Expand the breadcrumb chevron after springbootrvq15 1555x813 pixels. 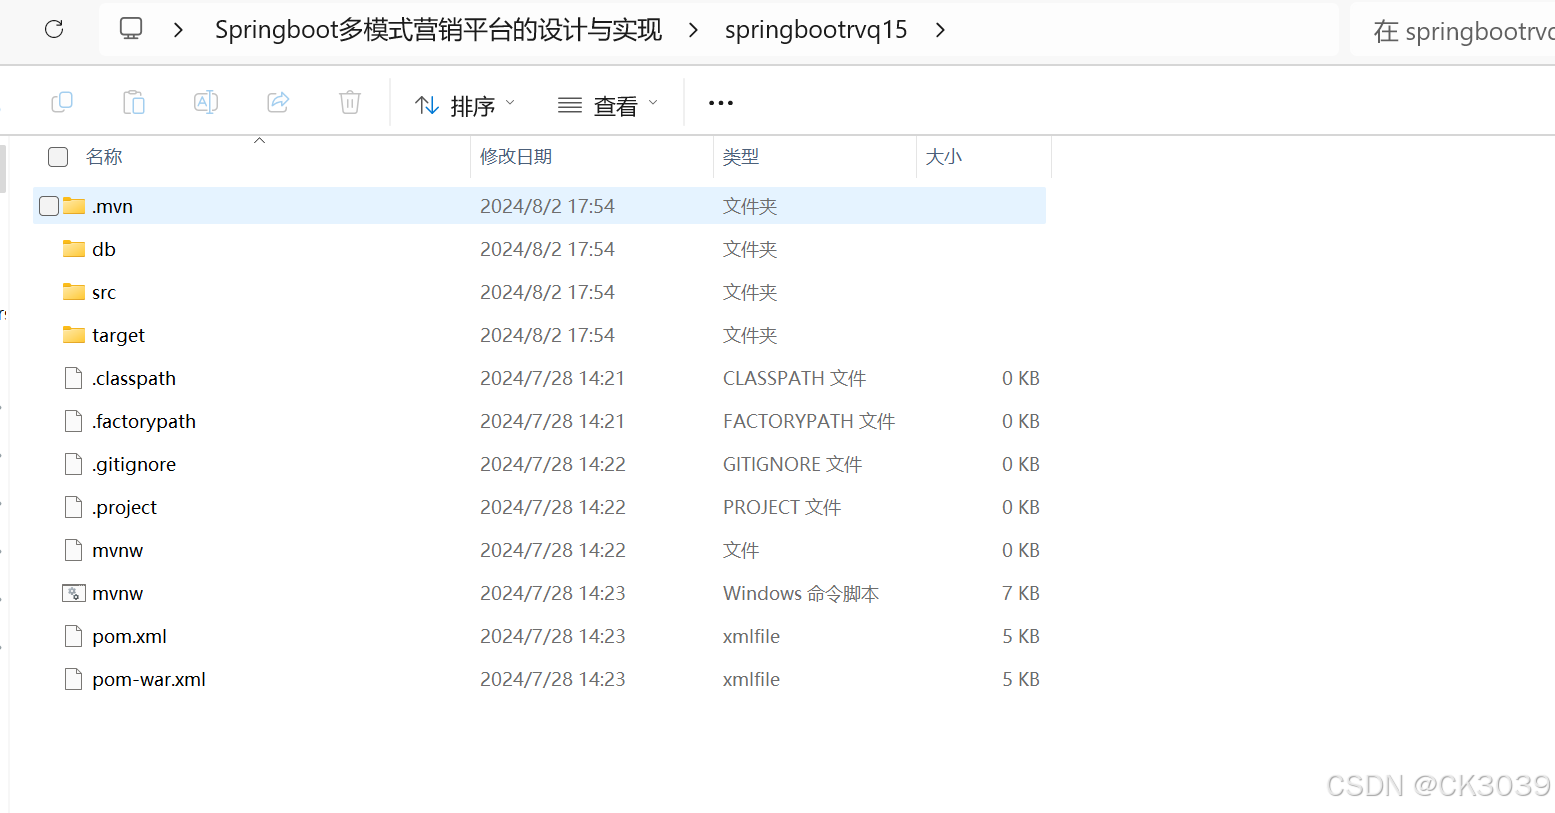[940, 30]
